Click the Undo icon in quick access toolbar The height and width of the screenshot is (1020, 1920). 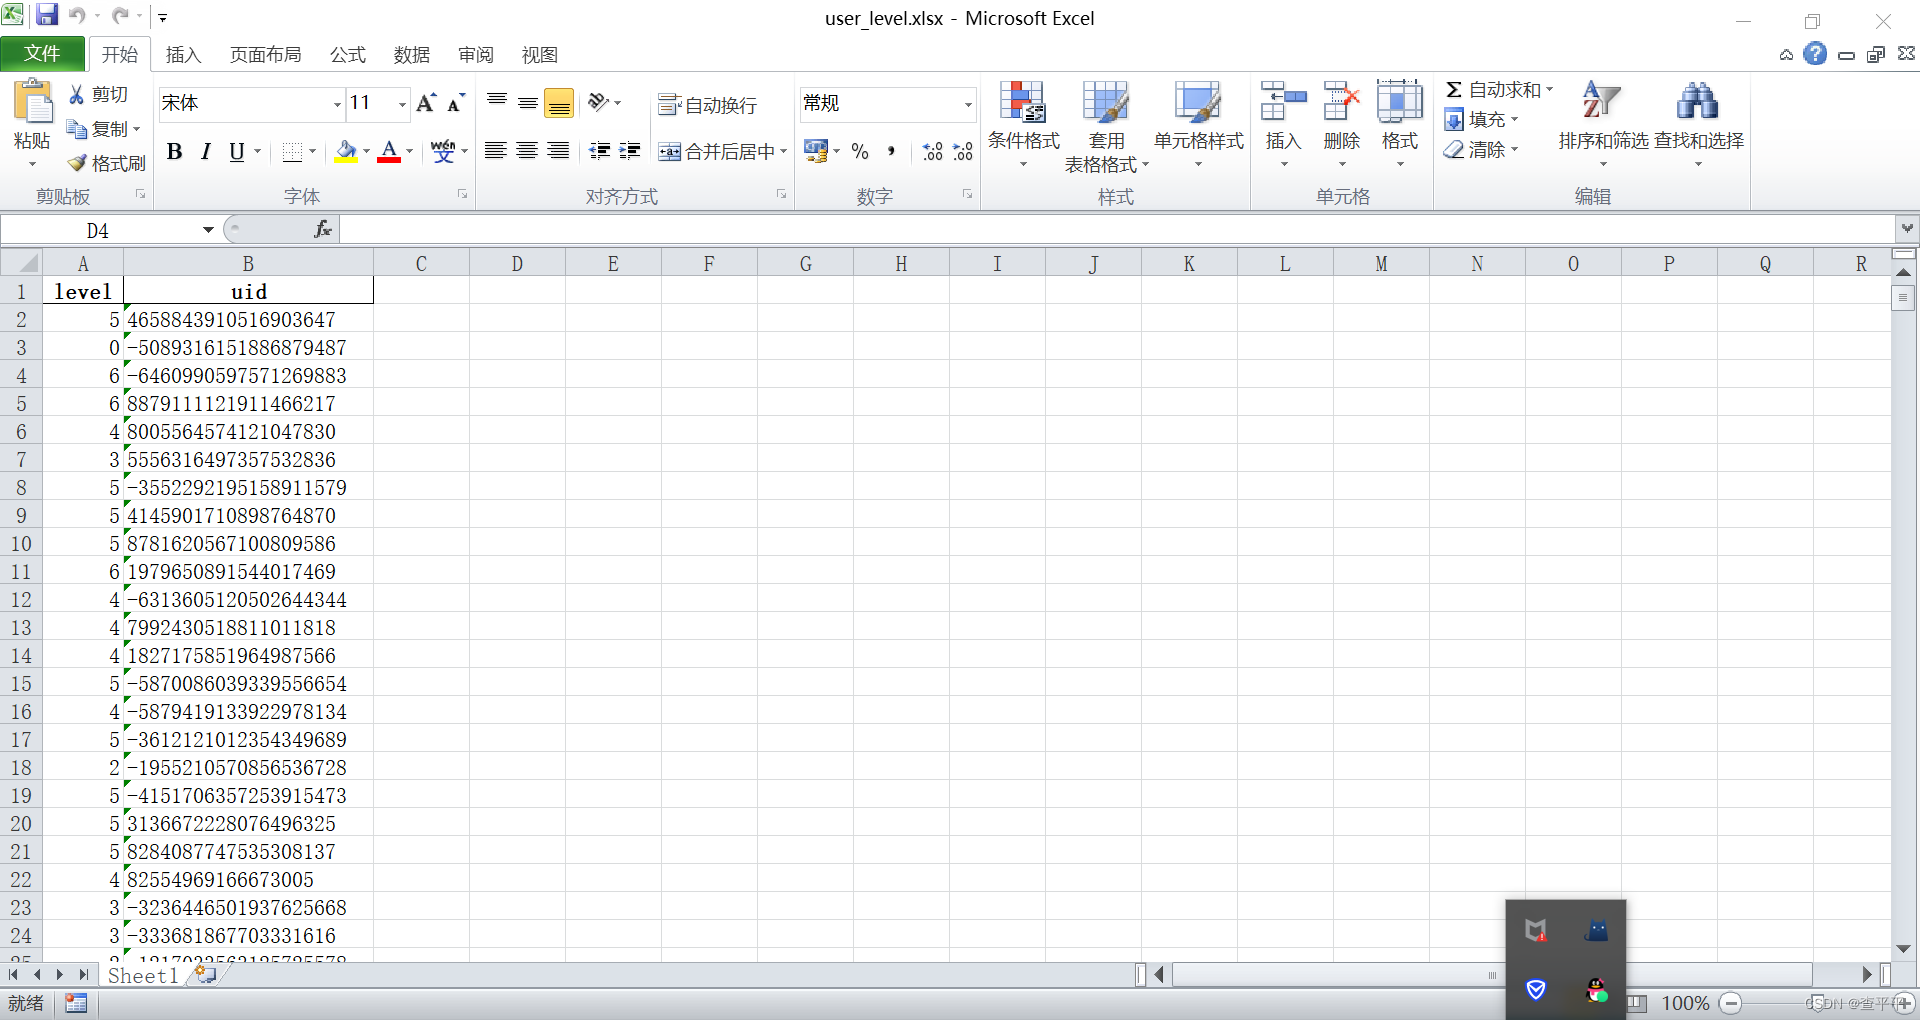76,15
